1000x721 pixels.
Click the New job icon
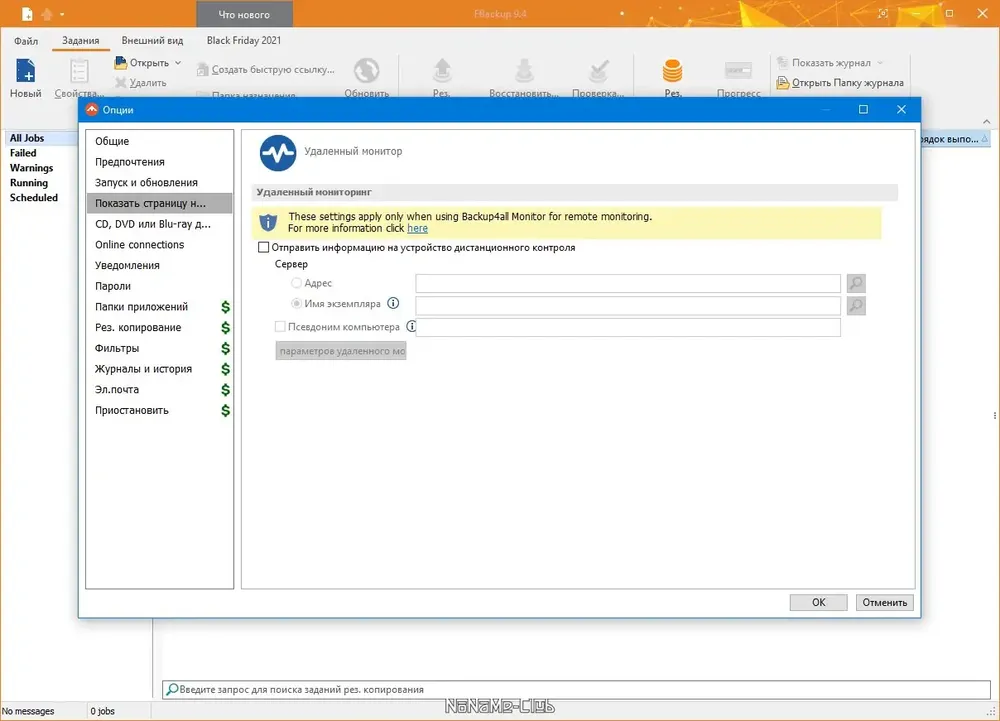click(26, 70)
